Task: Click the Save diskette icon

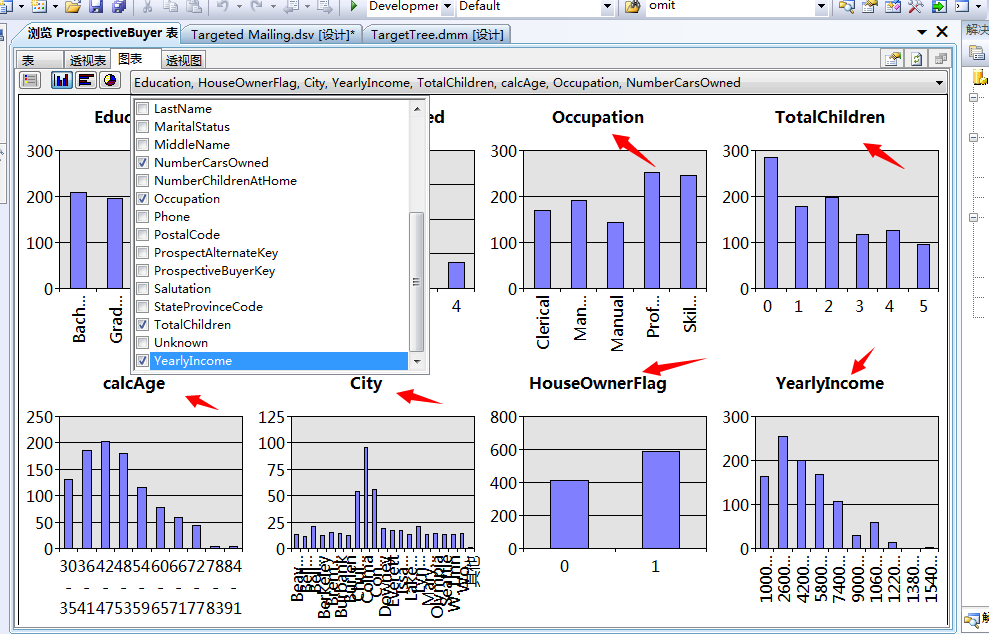Action: (x=95, y=6)
